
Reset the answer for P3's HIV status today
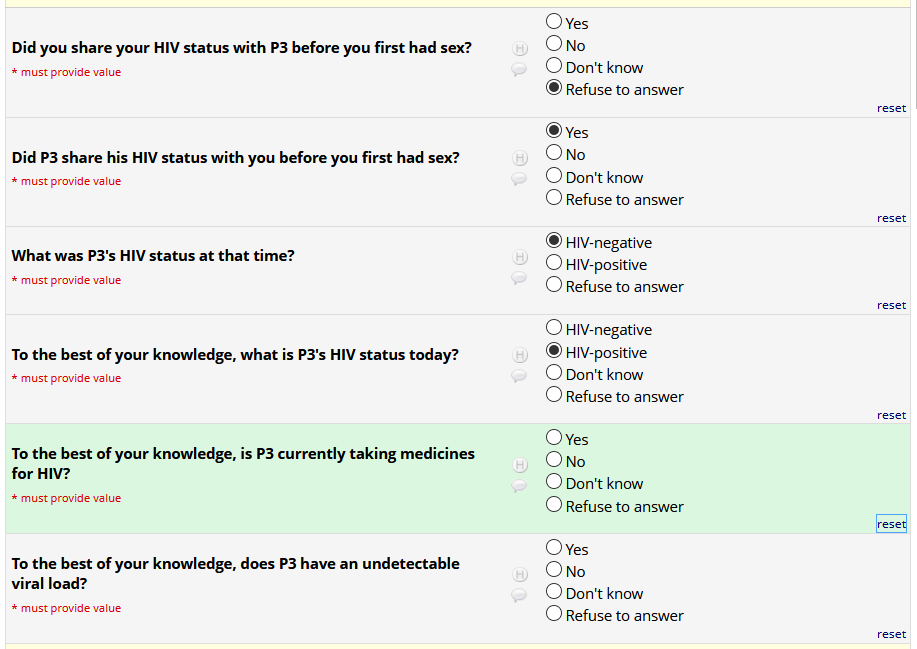(891, 415)
